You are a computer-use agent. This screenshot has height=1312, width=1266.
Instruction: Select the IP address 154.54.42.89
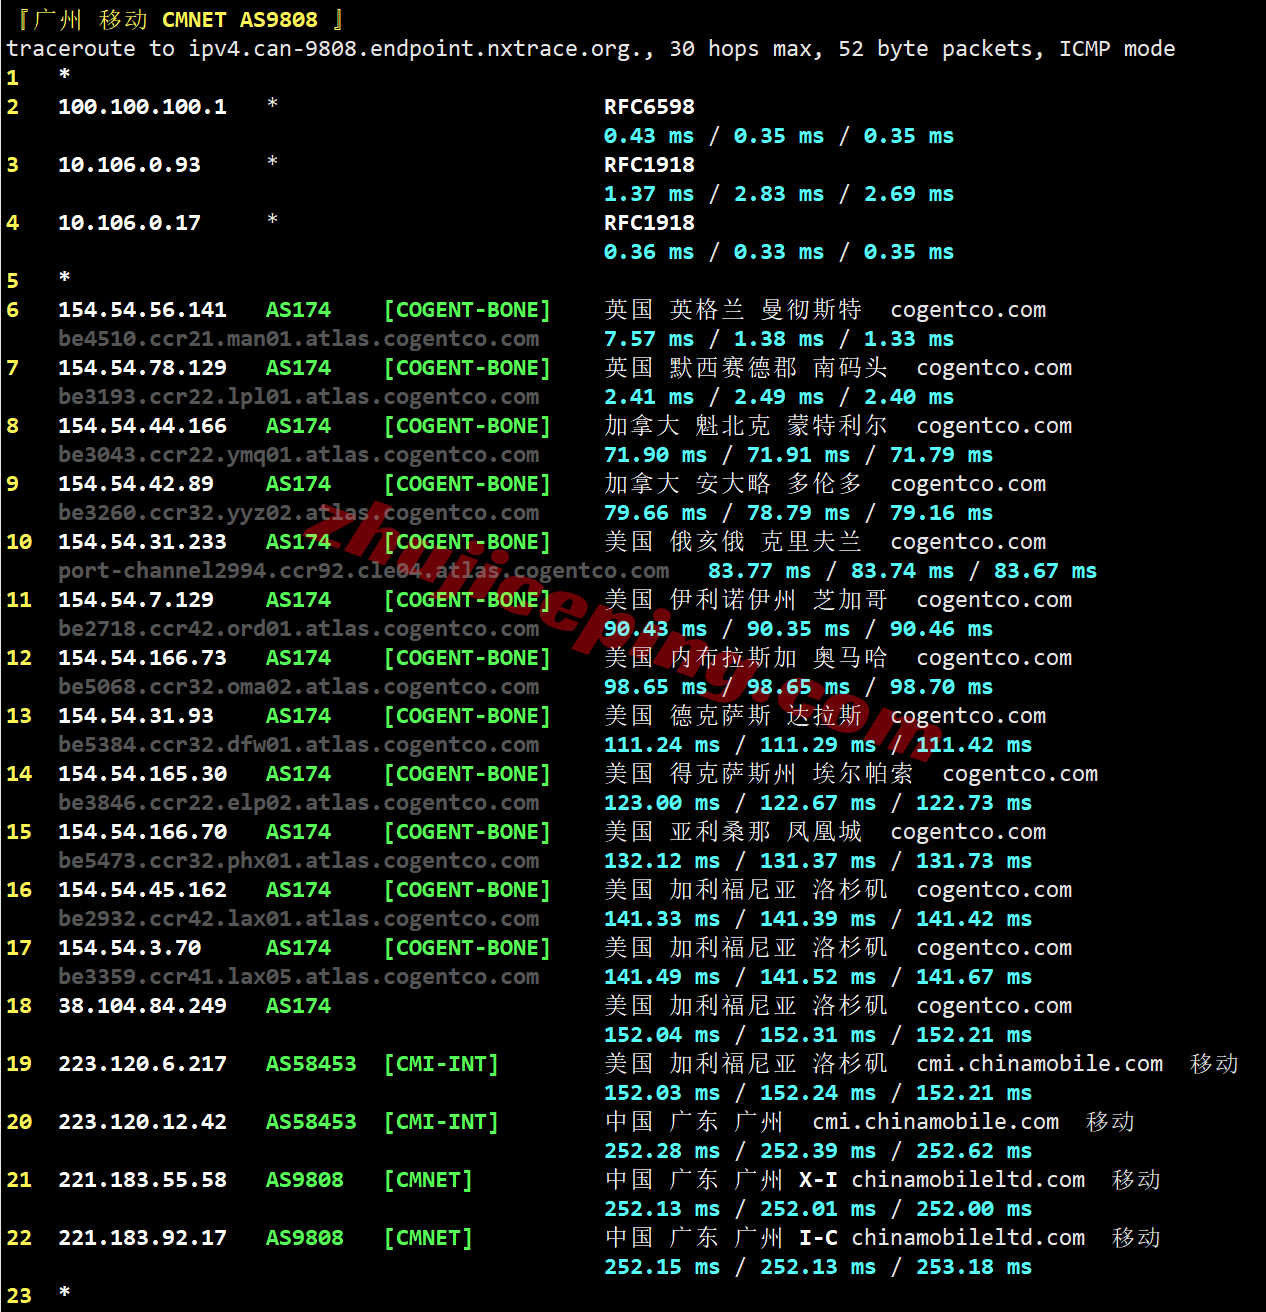[136, 484]
